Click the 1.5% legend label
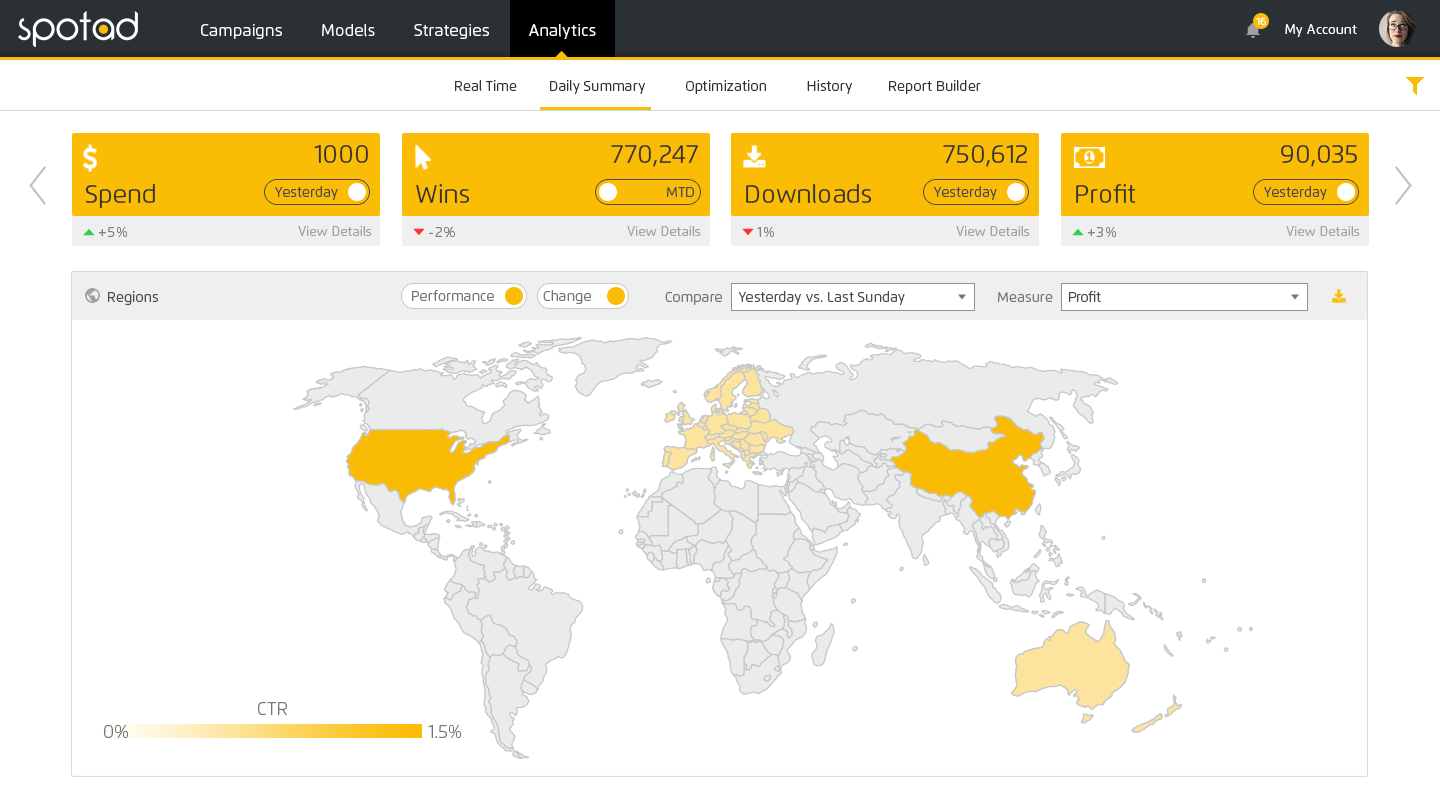Viewport: 1440px width, 810px height. click(445, 732)
